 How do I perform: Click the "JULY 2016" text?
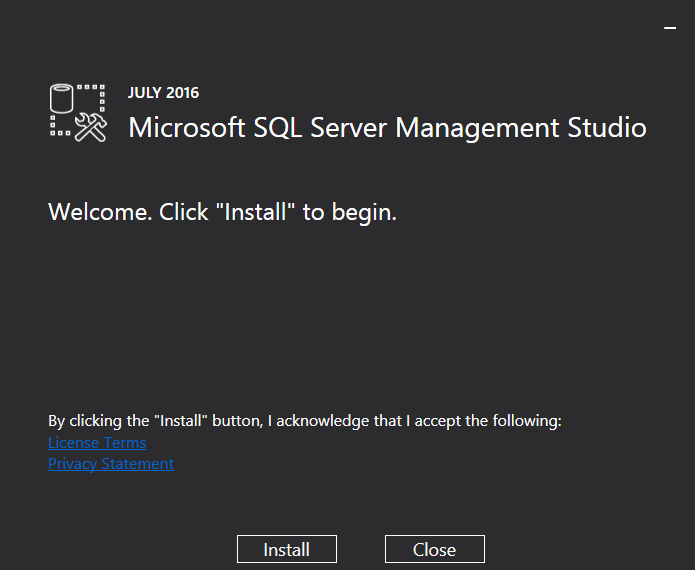[x=164, y=93]
